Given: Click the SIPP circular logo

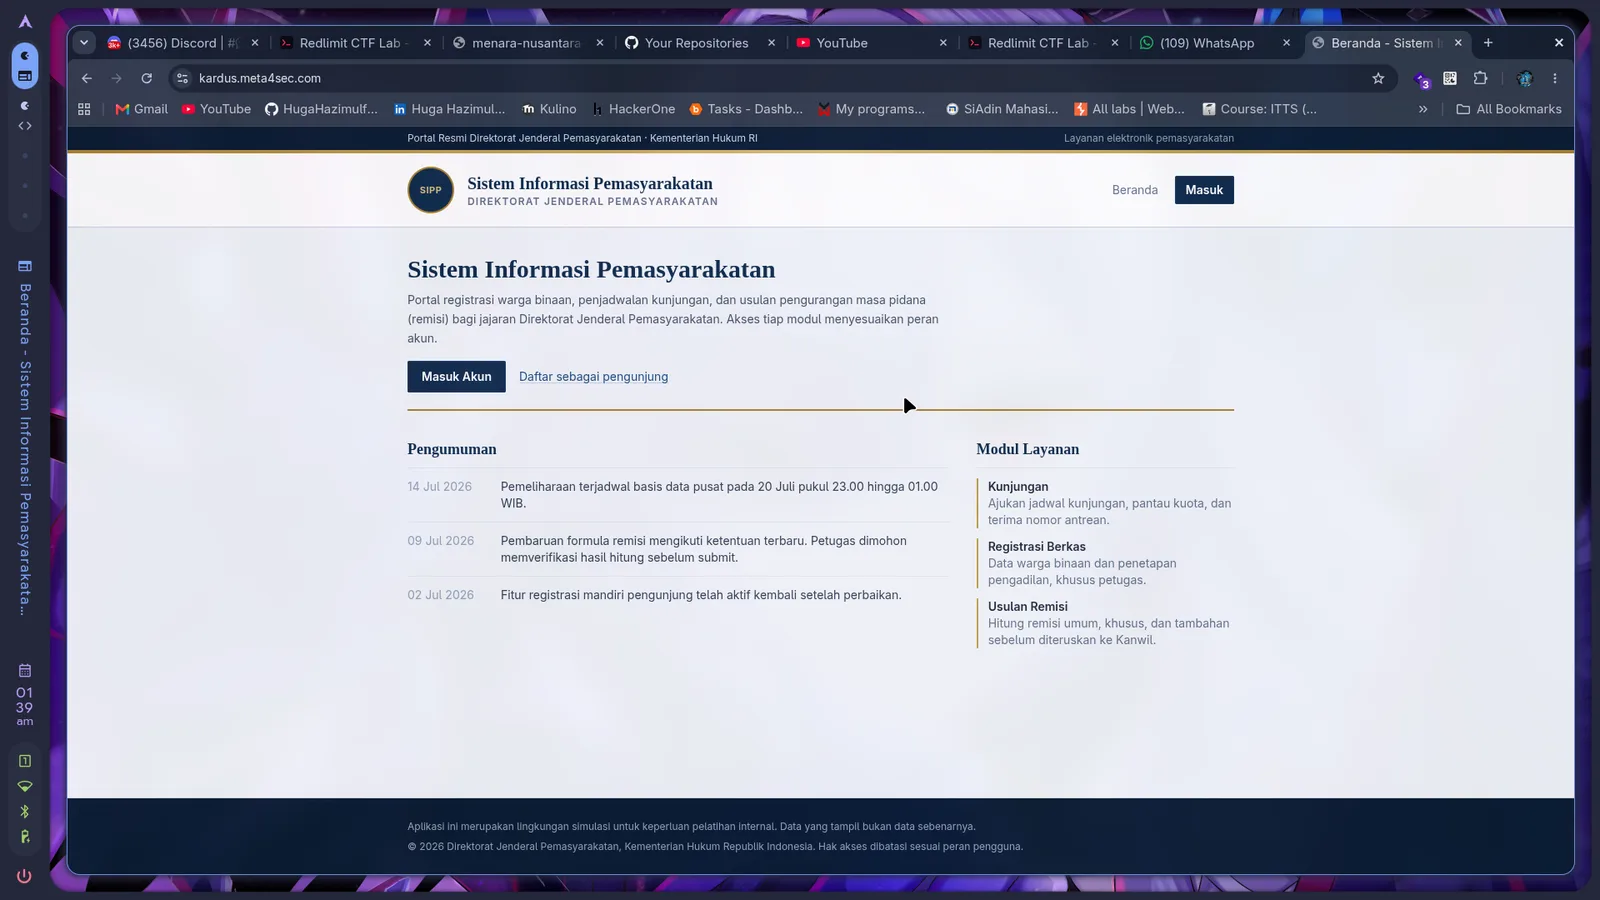Looking at the screenshot, I should 431,190.
